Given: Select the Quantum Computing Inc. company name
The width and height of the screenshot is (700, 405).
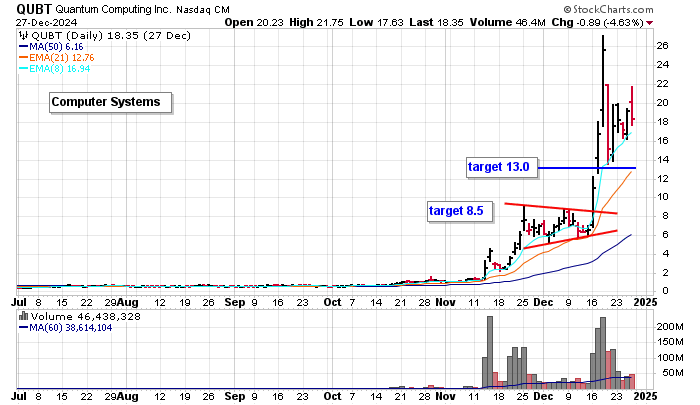Looking at the screenshot, I should click(113, 9).
